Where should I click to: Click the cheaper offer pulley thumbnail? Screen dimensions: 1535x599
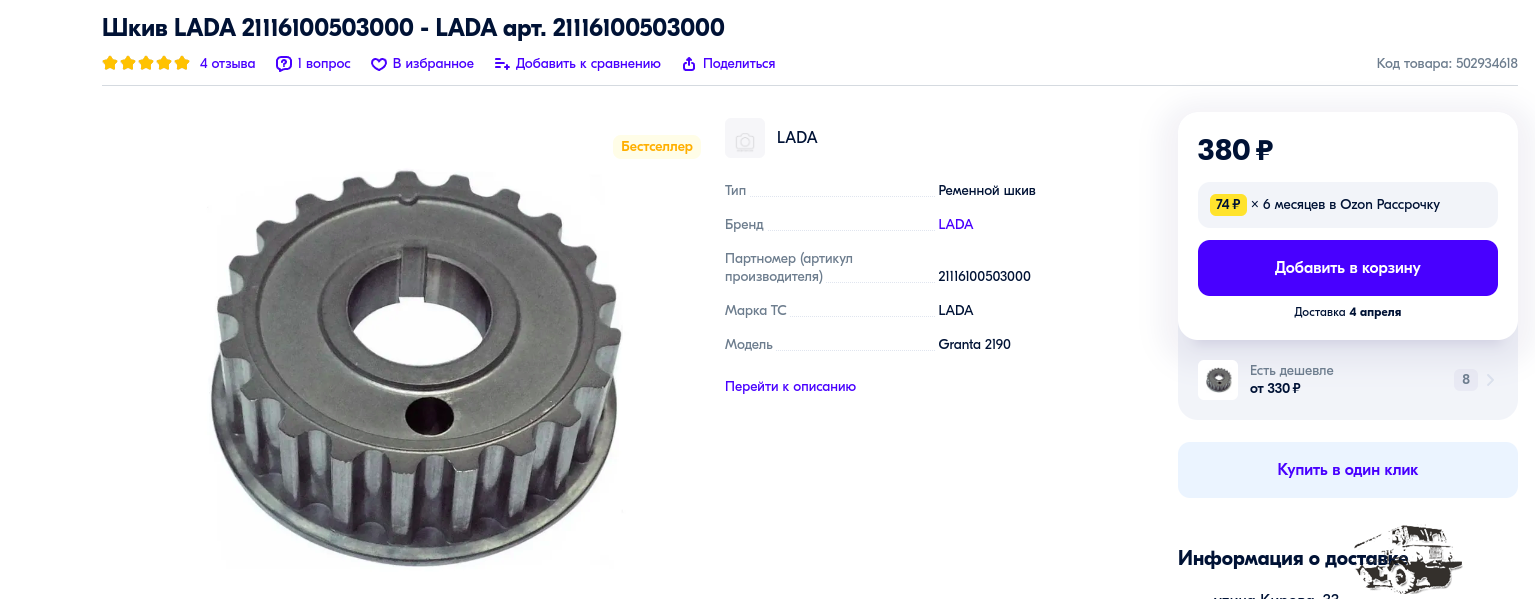(x=1218, y=380)
